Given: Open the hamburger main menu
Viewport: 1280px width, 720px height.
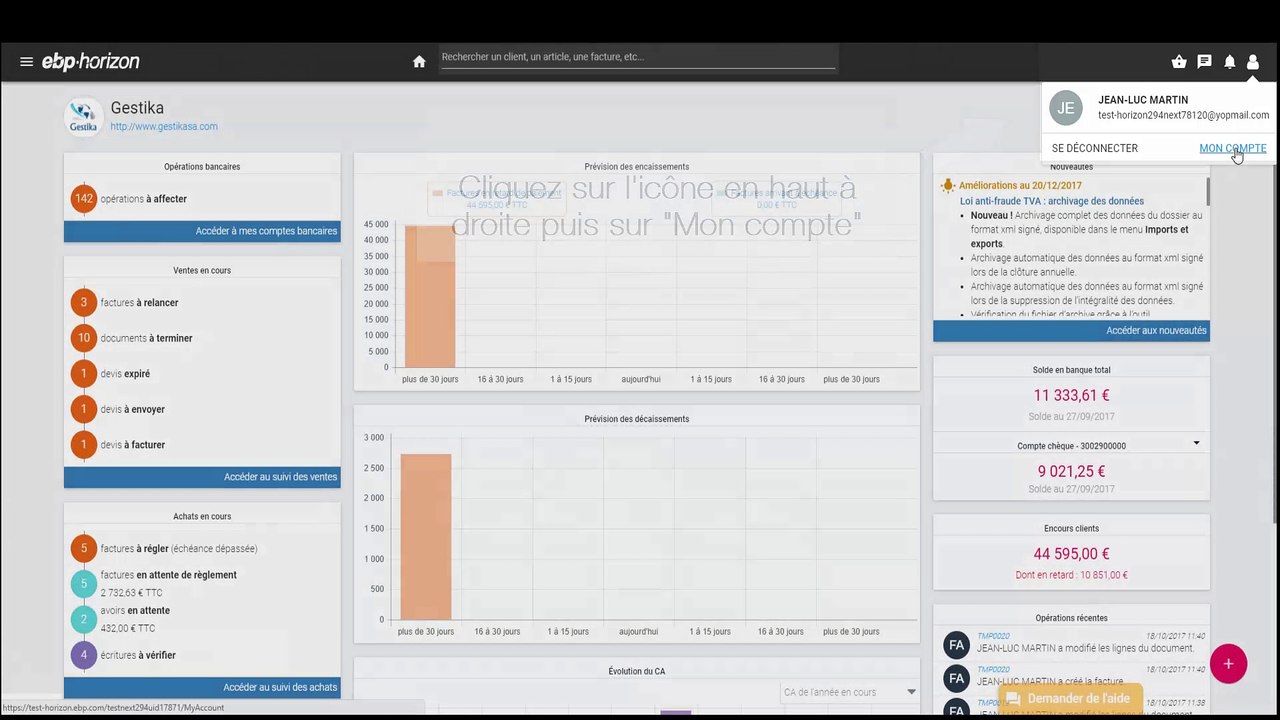Looking at the screenshot, I should pyautogui.click(x=26, y=62).
